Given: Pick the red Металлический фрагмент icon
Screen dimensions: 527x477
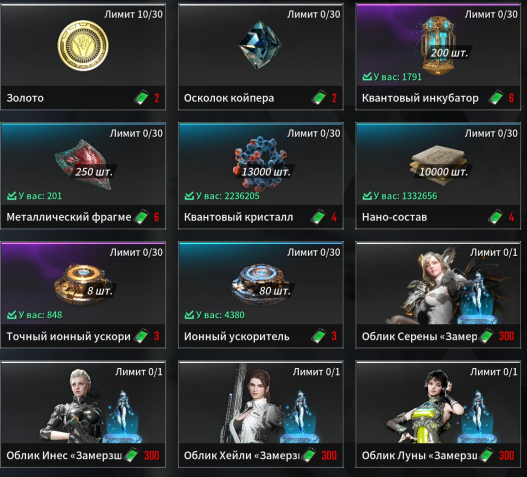Looking at the screenshot, I should [x=83, y=164].
